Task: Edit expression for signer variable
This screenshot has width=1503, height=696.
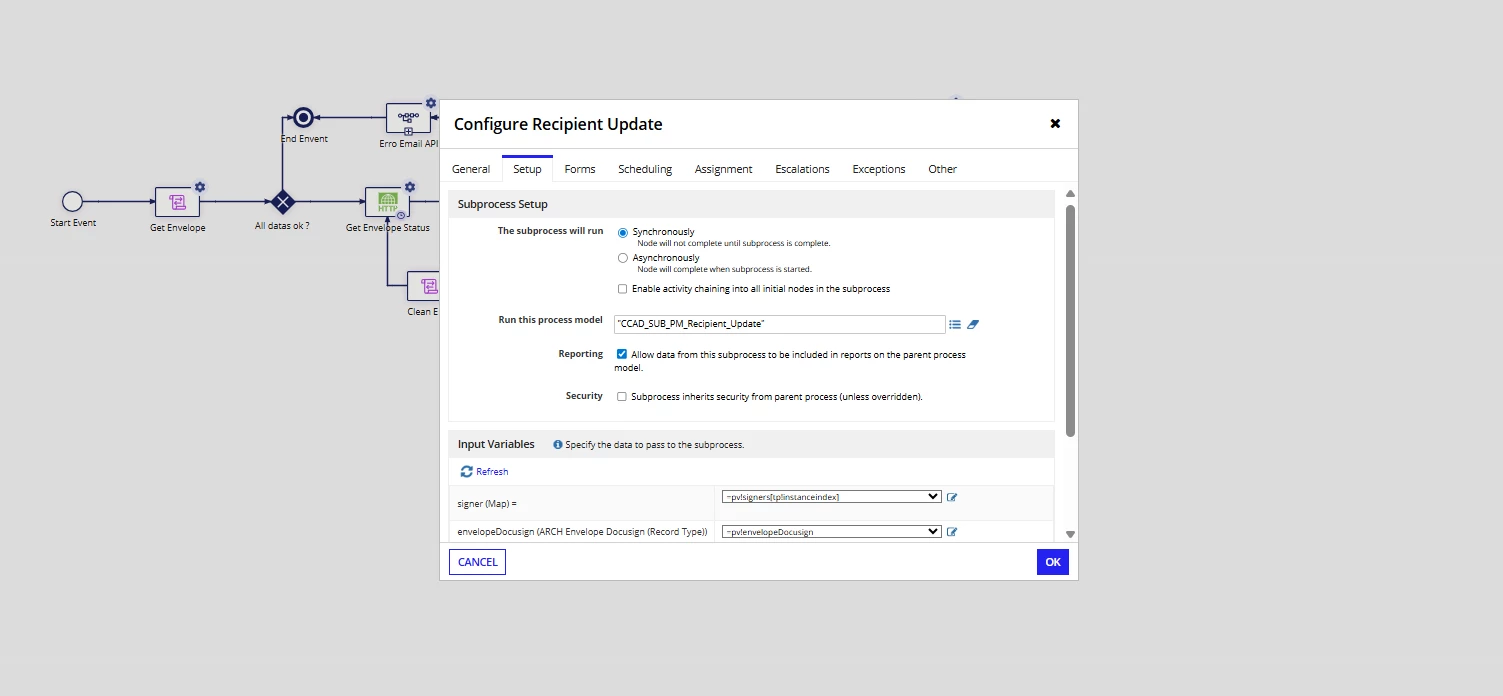Action: pos(952,497)
